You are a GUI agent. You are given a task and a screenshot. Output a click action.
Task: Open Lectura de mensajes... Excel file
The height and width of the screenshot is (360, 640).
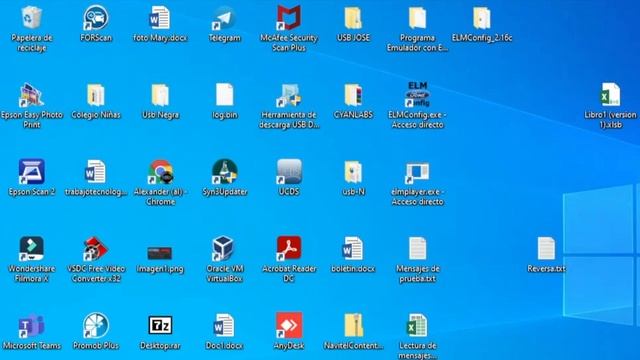(x=417, y=326)
